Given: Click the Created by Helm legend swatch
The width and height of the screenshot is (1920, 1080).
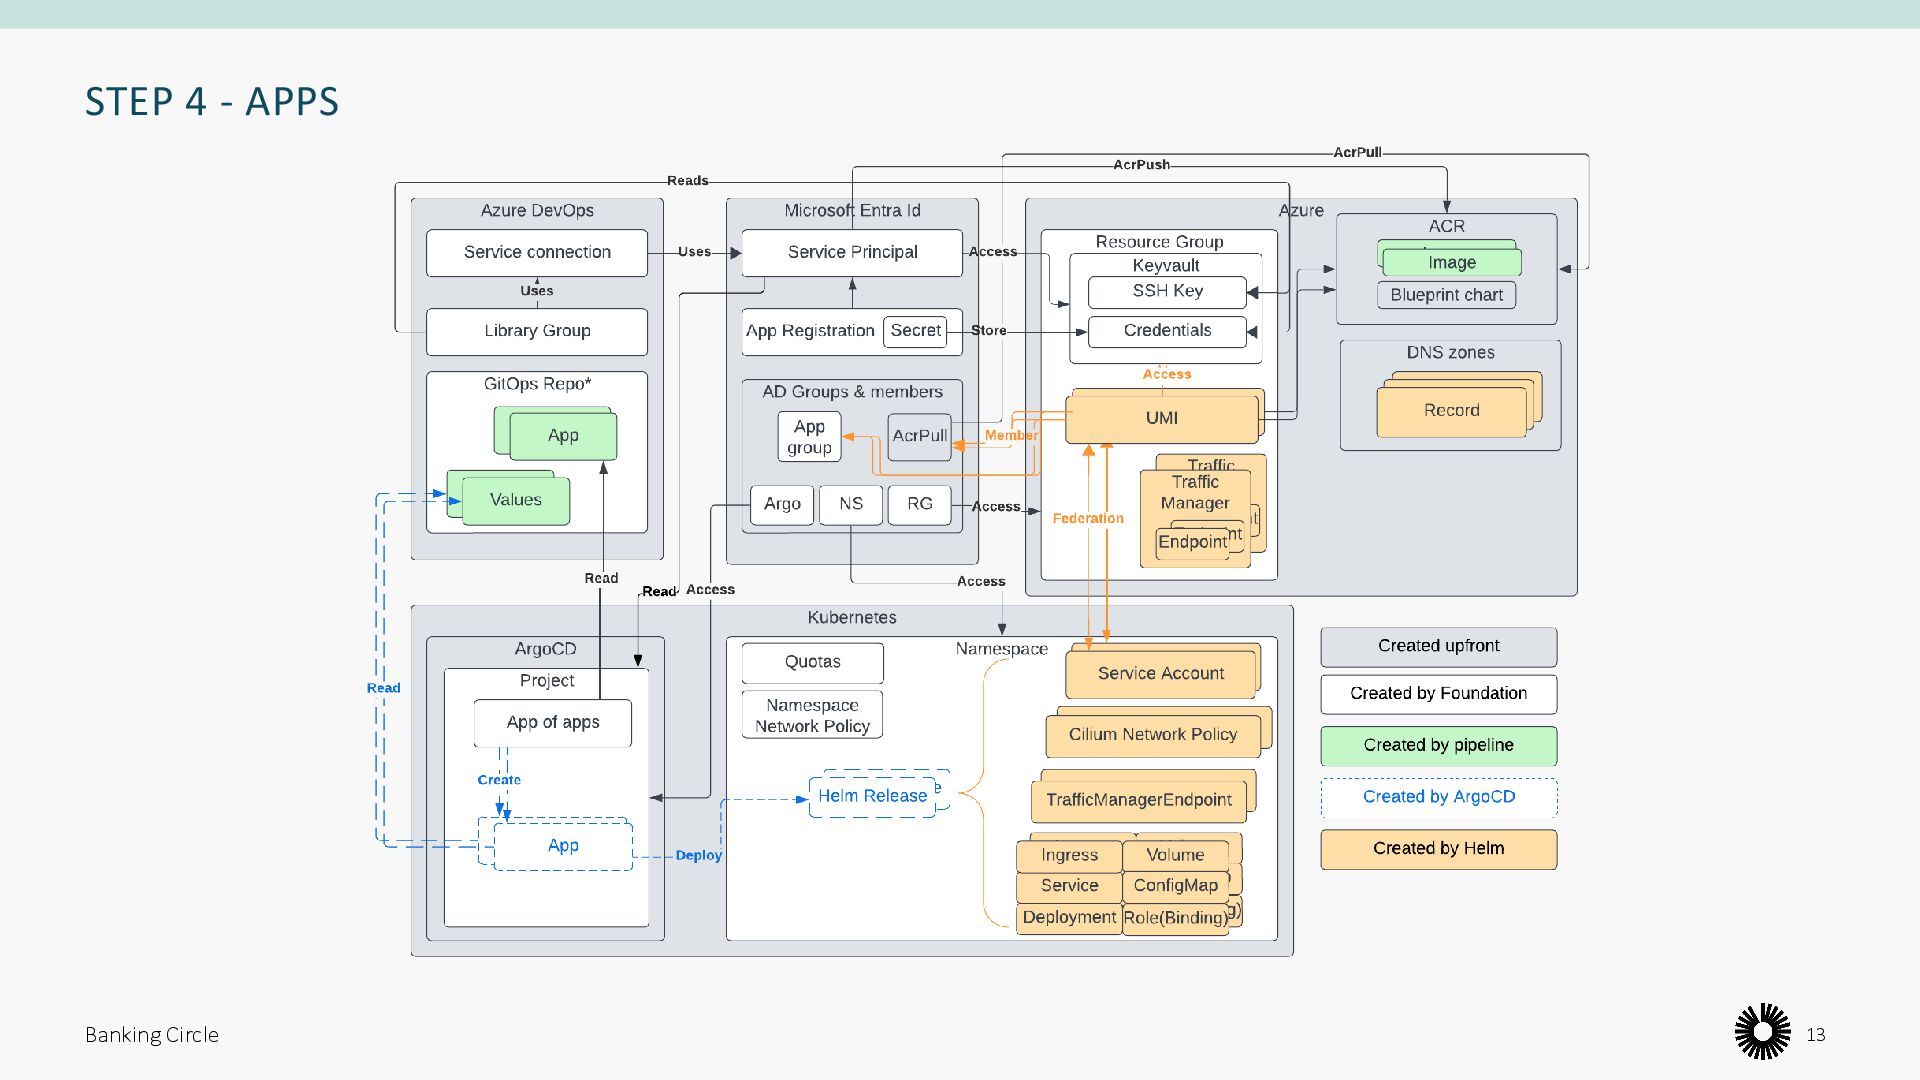Looking at the screenshot, I should coord(1438,848).
